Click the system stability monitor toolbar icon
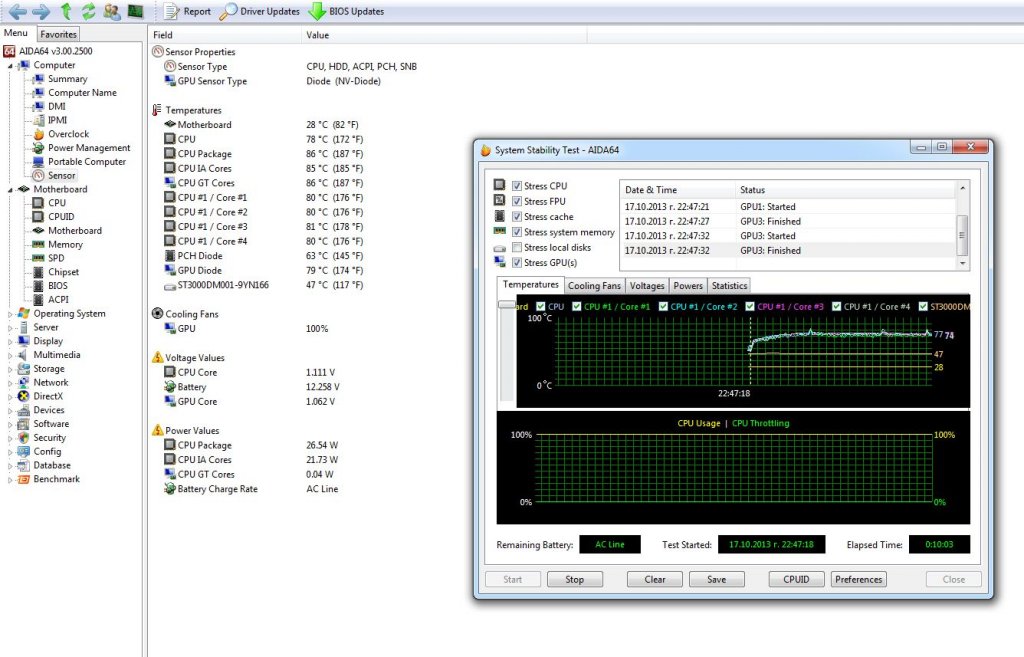 [135, 11]
